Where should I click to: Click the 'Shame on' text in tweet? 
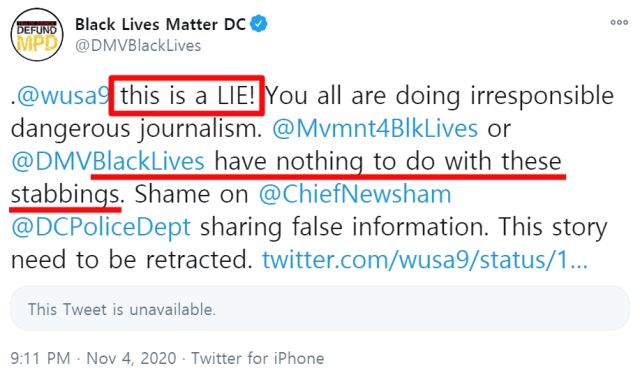[191, 194]
